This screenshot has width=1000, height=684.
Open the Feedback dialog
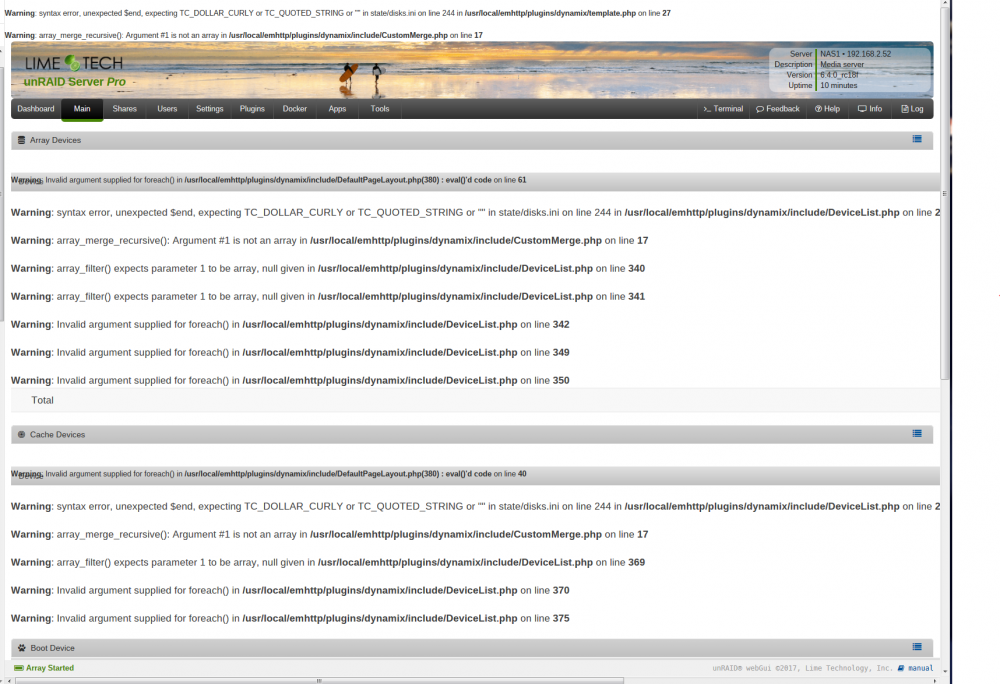[x=777, y=109]
